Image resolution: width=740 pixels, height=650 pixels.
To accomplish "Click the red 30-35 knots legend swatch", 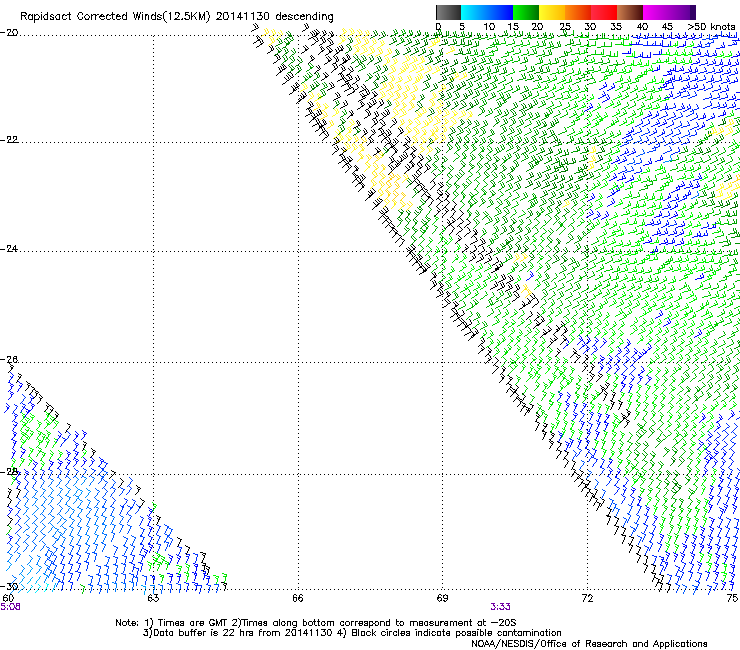I will (x=604, y=12).
